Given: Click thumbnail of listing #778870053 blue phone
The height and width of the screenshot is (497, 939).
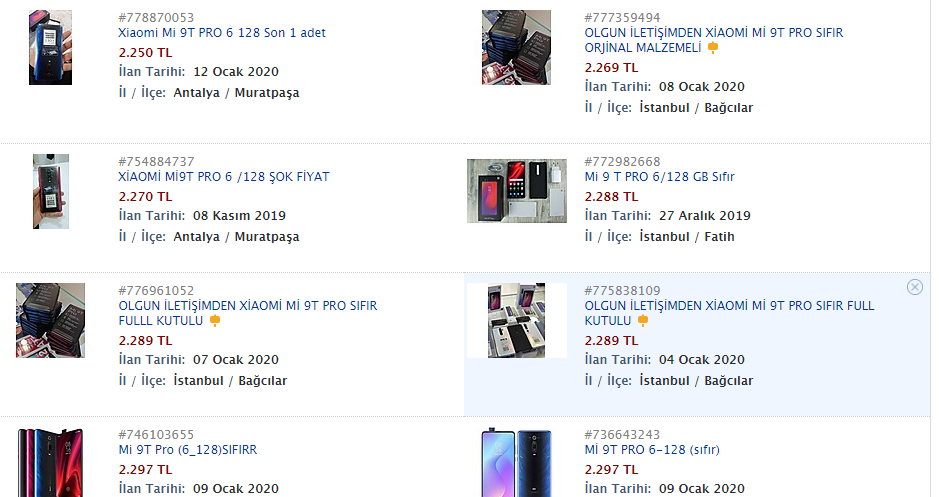Looking at the screenshot, I should click(50, 47).
